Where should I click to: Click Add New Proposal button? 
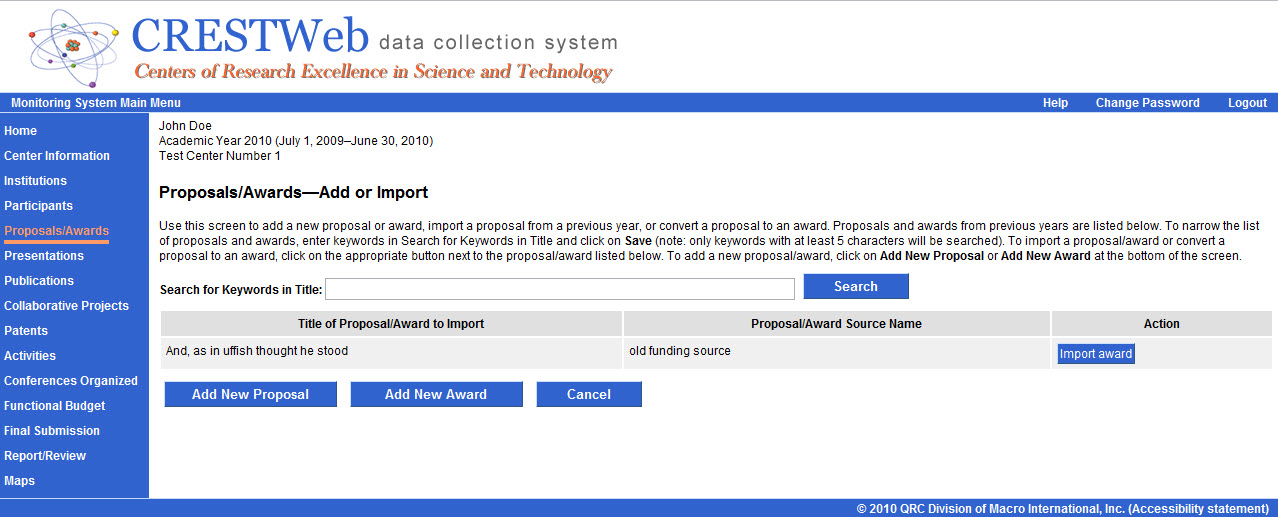(250, 394)
